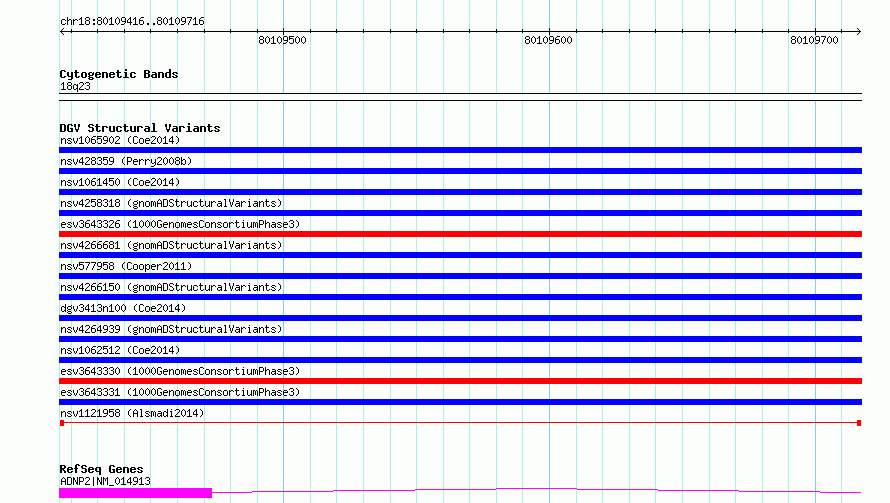Select the thin red line under nsv1121958

(460, 423)
